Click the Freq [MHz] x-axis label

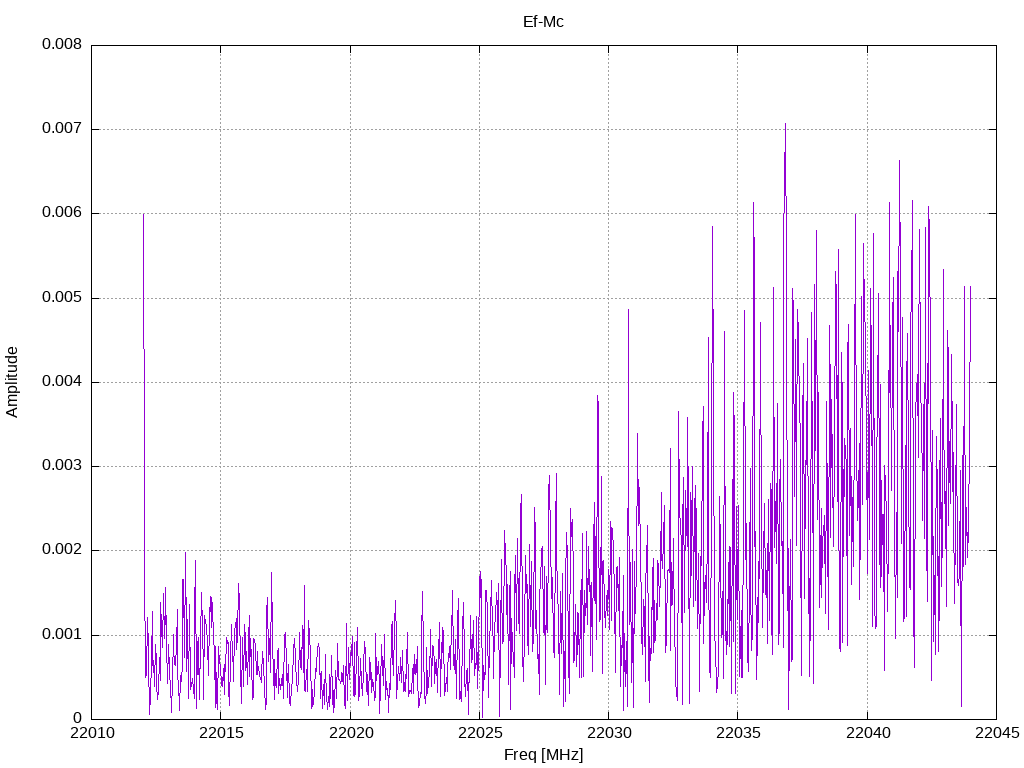point(543,755)
